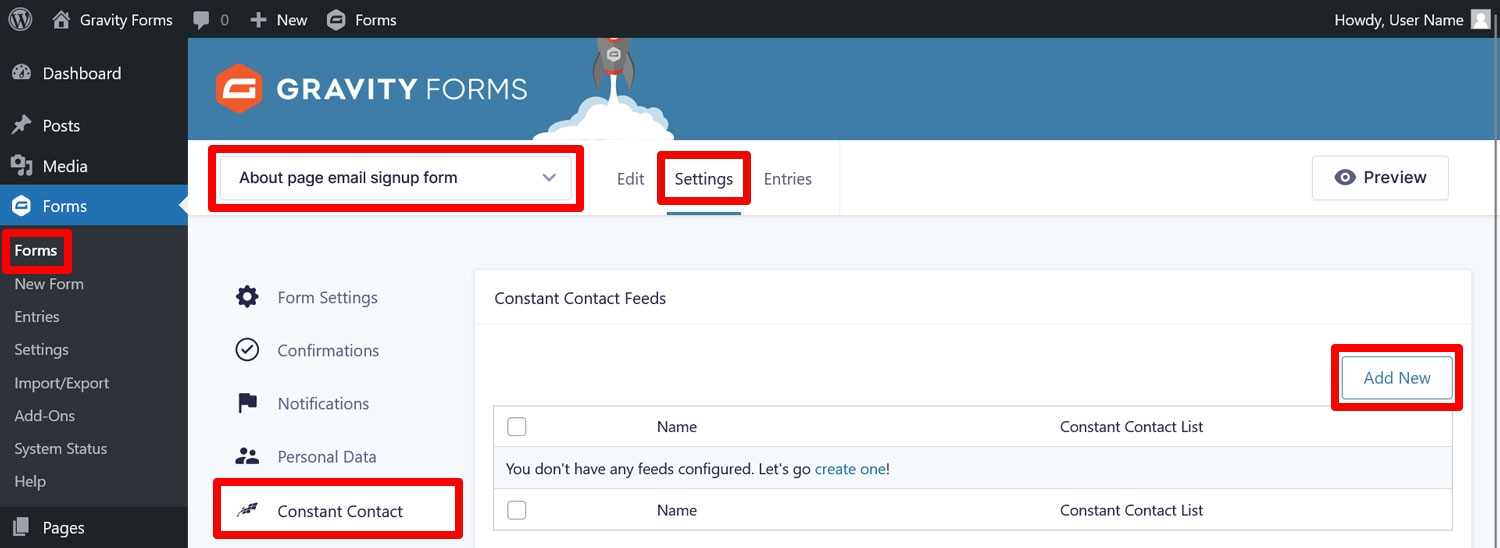Click the Form Settings gear icon

[247, 297]
